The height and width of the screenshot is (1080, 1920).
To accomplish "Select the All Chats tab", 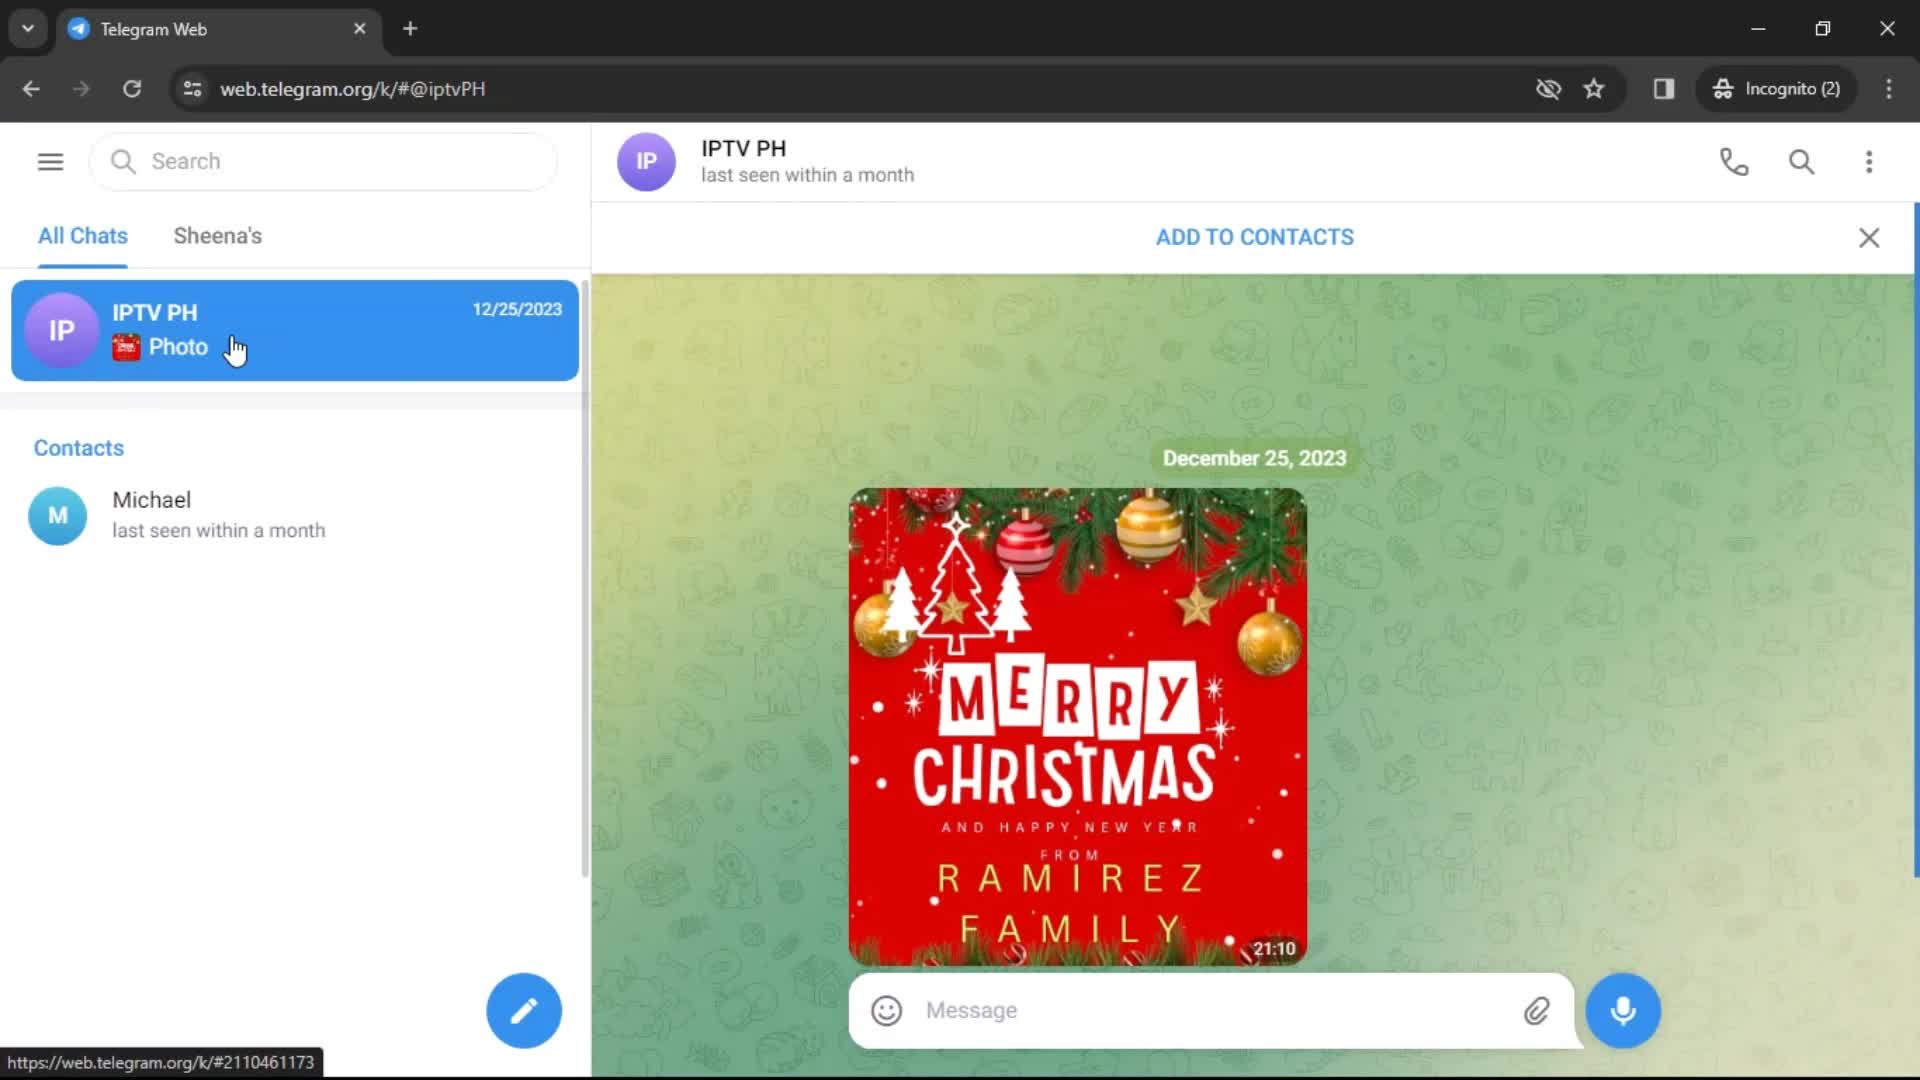I will click(x=82, y=236).
